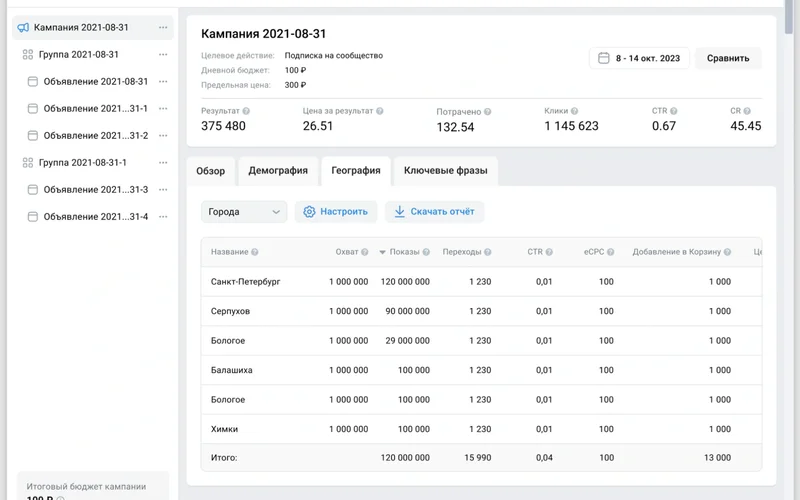
Task: Click Итоговый бюджет кампании label
Action: coord(86,487)
